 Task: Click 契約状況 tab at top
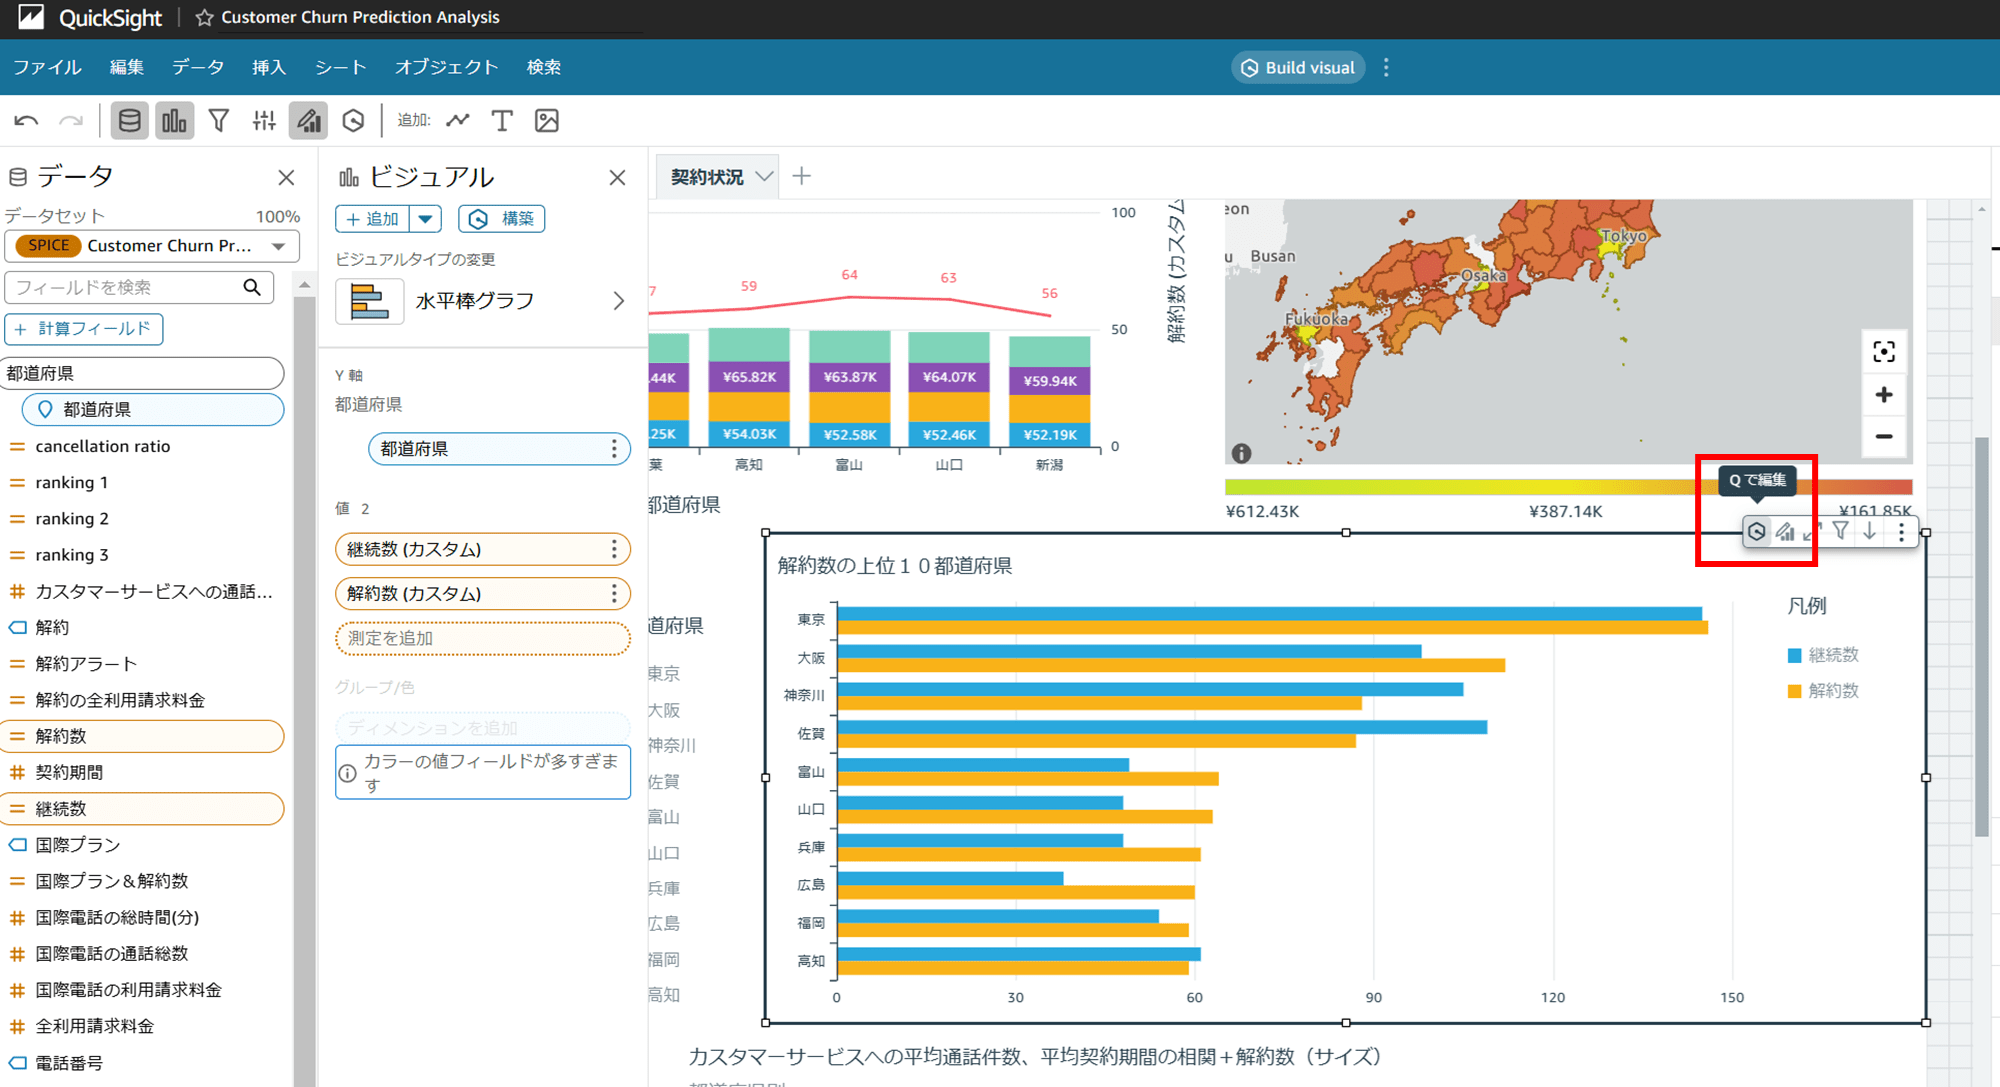point(710,177)
